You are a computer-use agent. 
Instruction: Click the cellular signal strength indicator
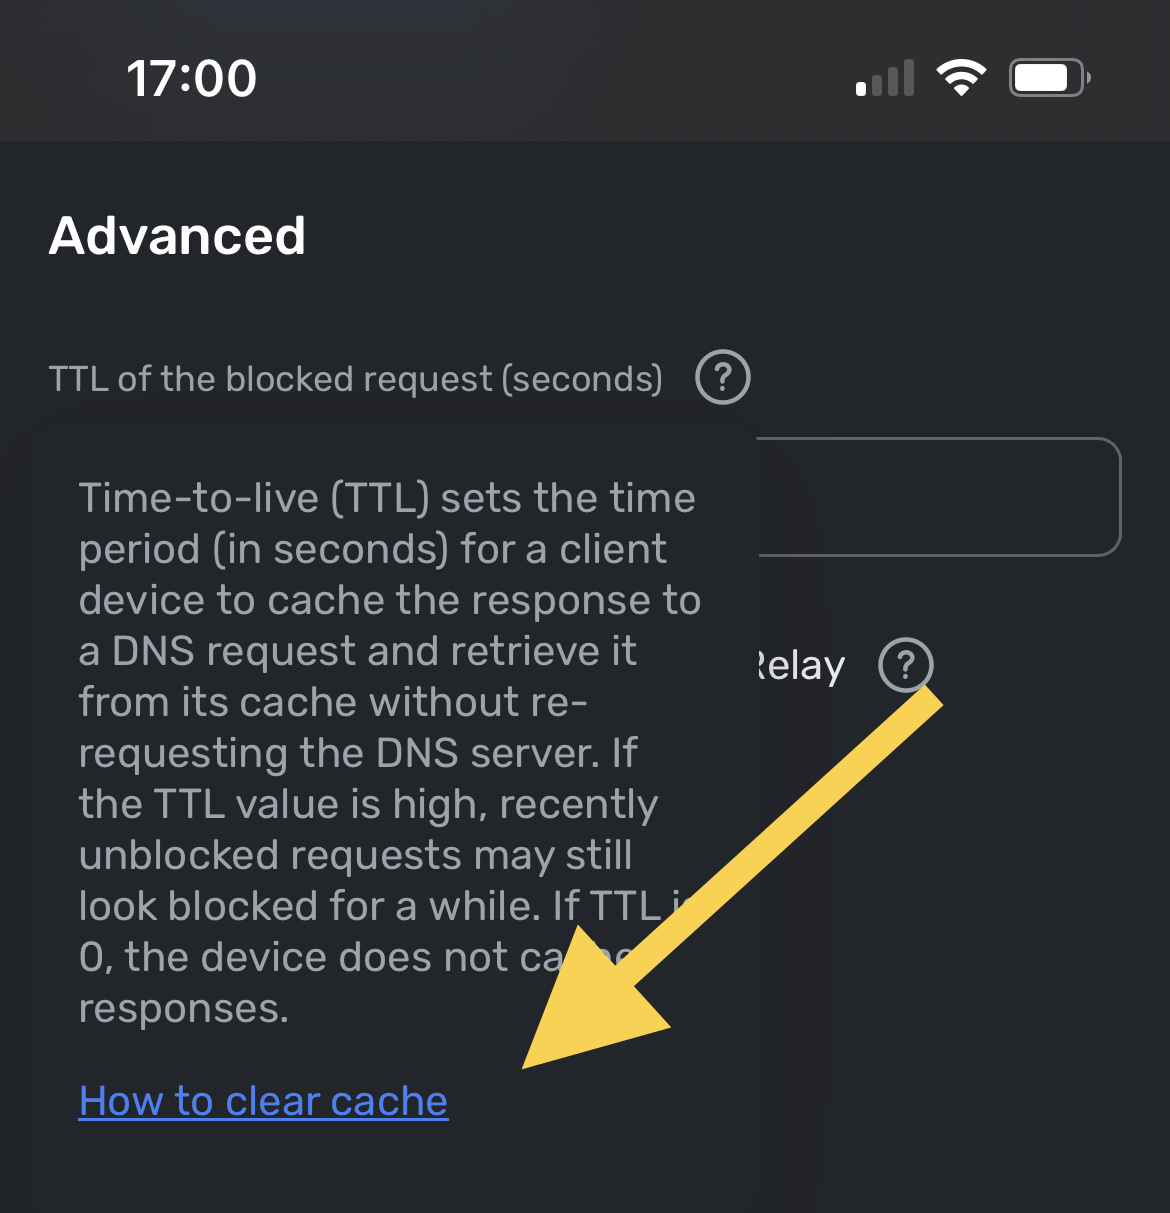[884, 77]
